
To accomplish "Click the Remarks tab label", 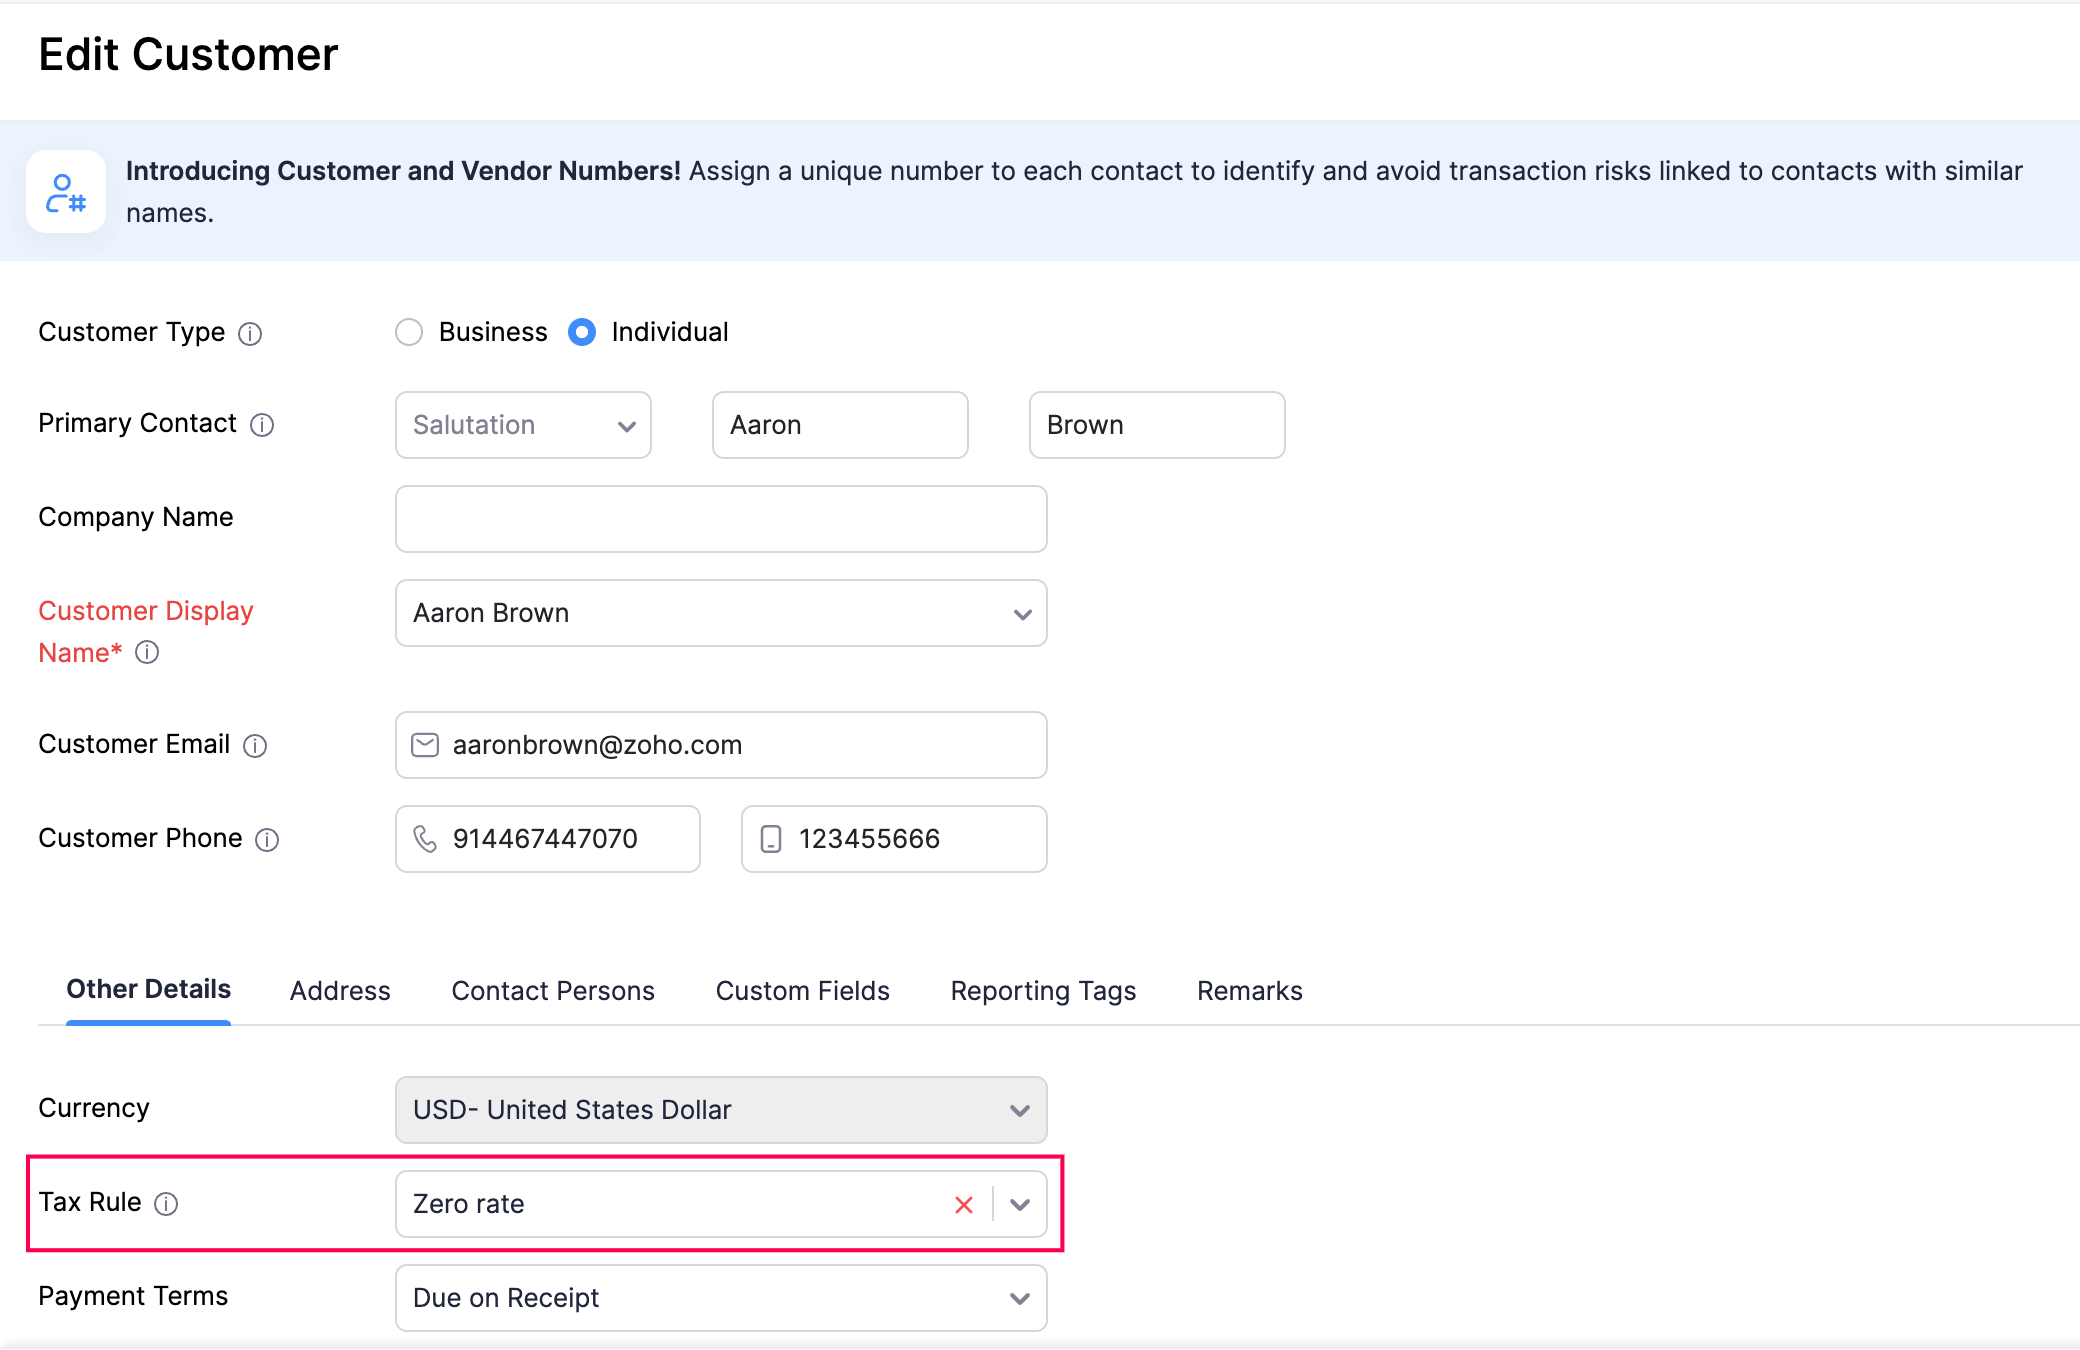I will tap(1249, 991).
